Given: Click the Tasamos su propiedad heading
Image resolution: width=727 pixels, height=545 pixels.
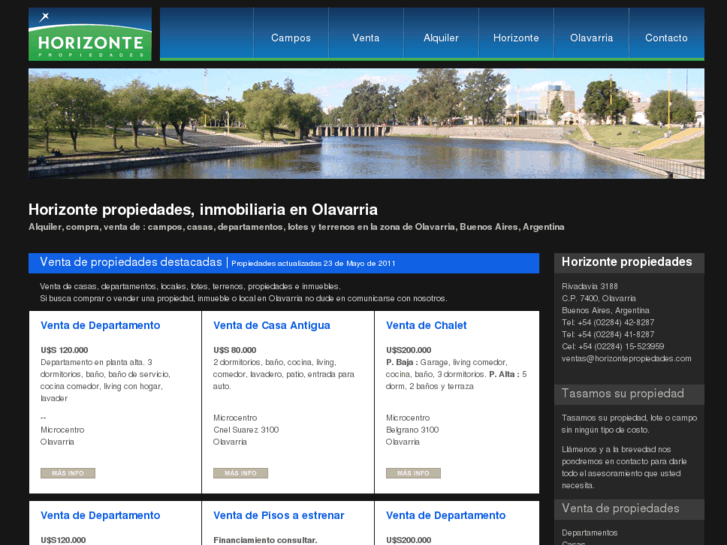Looking at the screenshot, I should (x=623, y=394).
